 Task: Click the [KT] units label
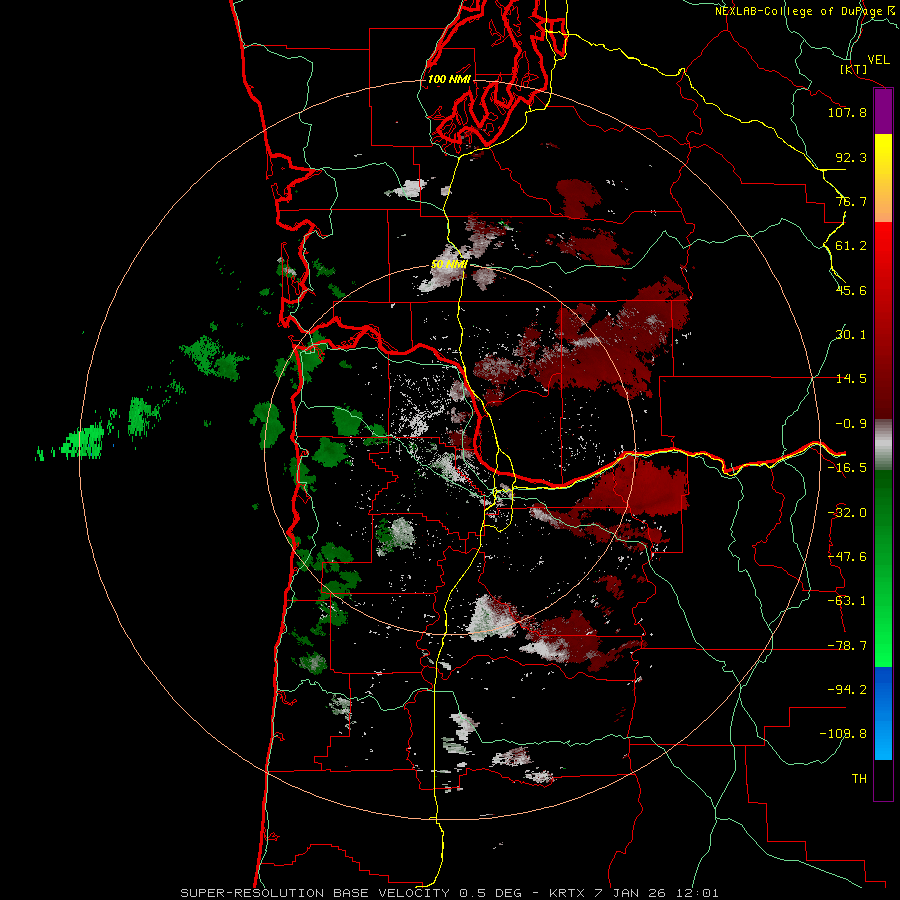(x=854, y=69)
